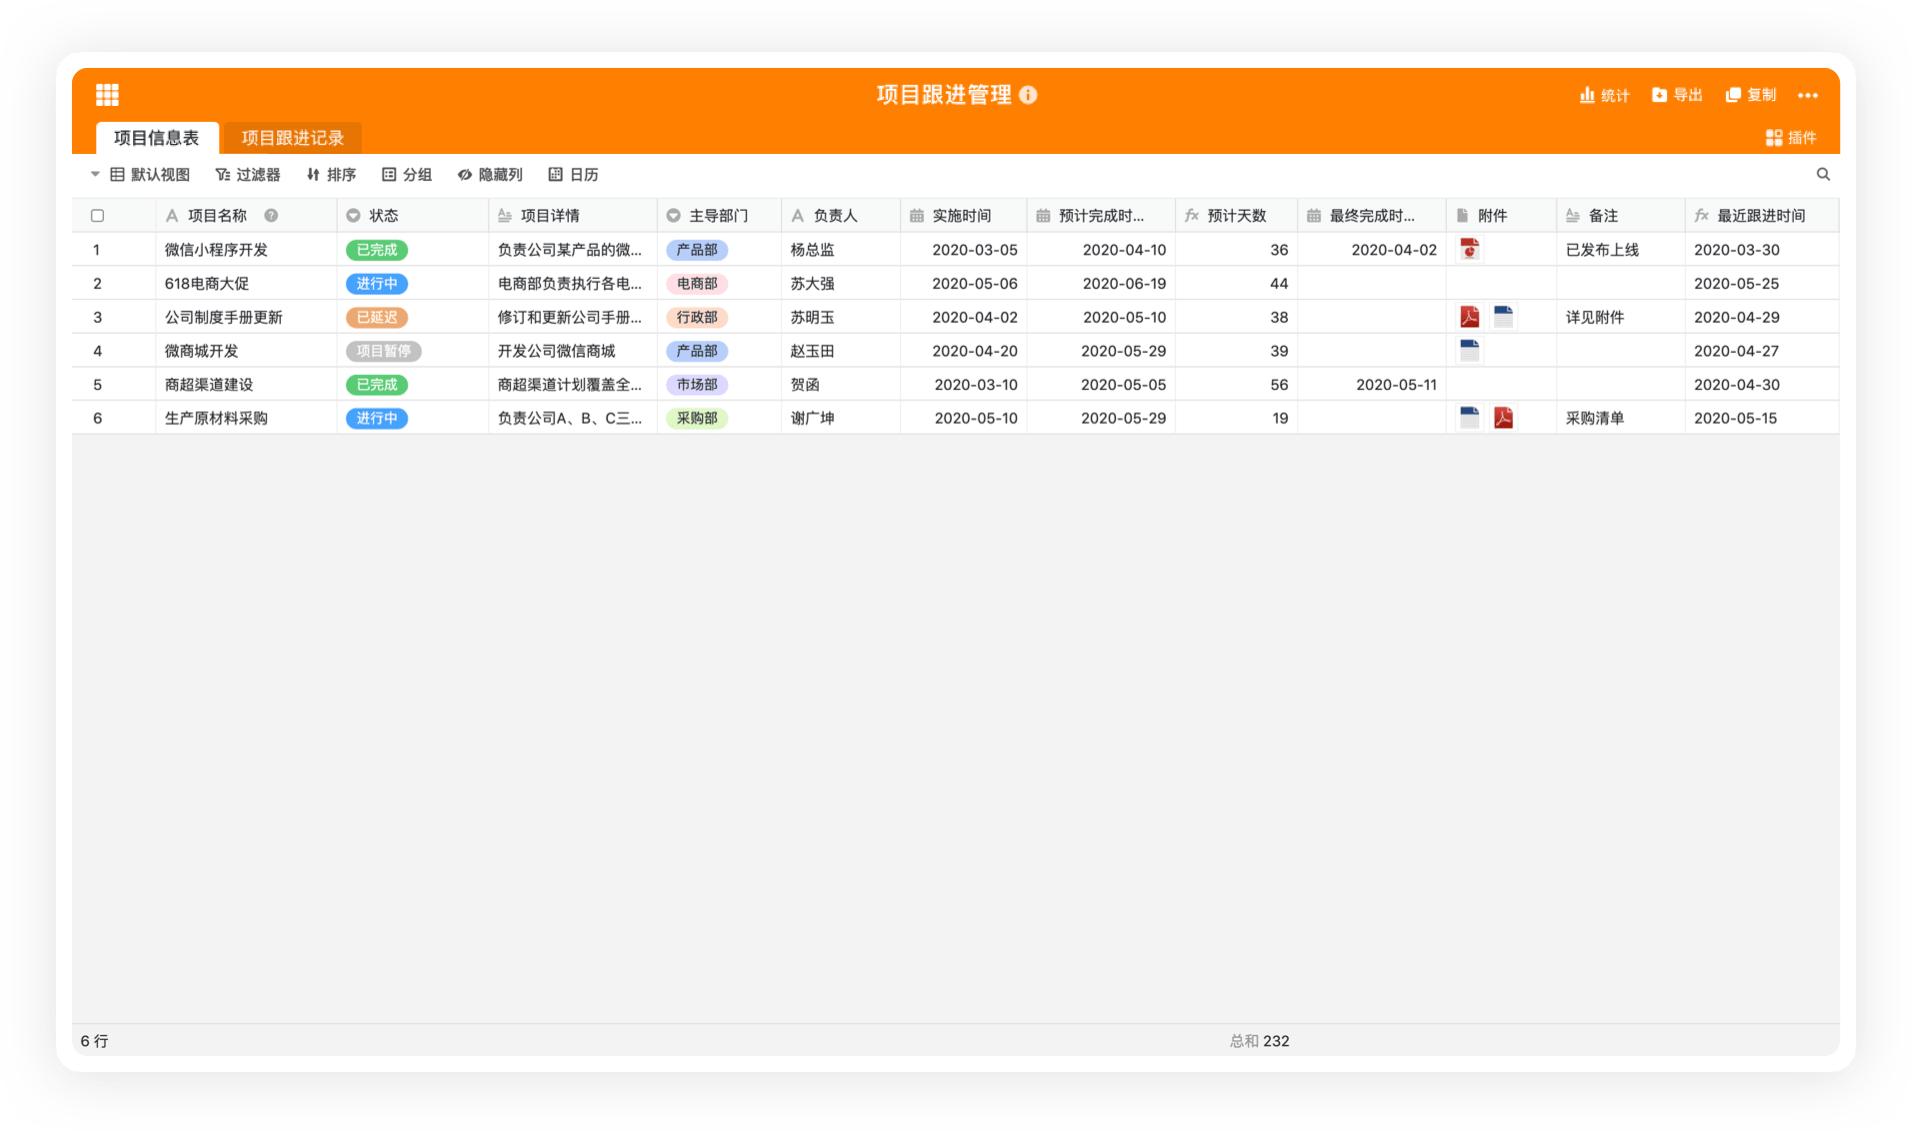Select the 微信小程序开发 project name cell
This screenshot has width=1912, height=1132.
coord(246,250)
